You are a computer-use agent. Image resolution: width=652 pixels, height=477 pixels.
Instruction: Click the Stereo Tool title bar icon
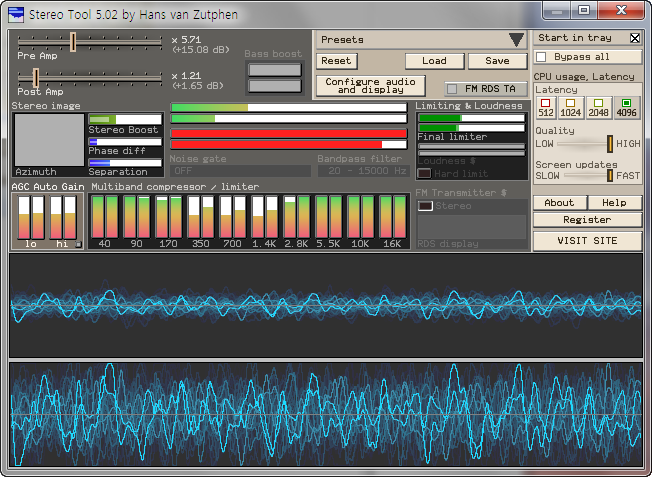[x=16, y=15]
